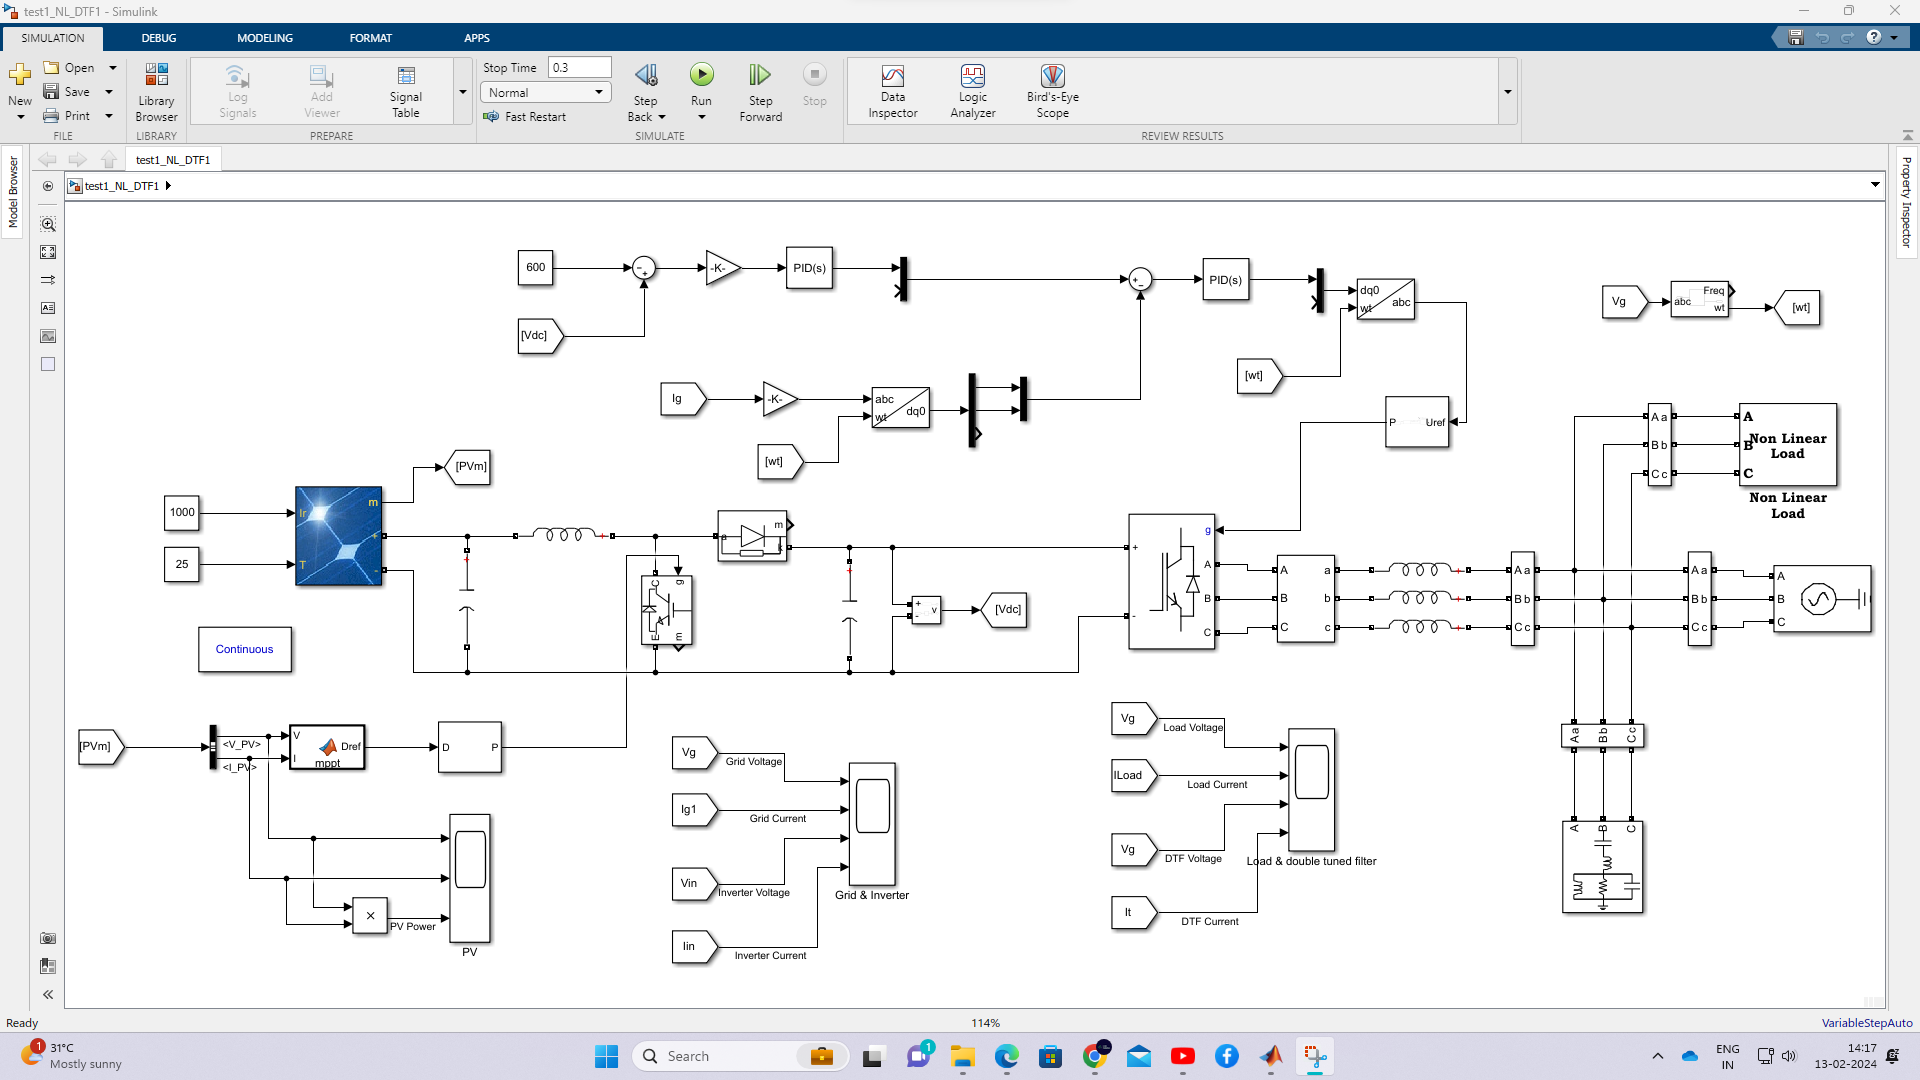The width and height of the screenshot is (1920, 1080).
Task: Open the Data Inspector
Action: pyautogui.click(x=891, y=90)
